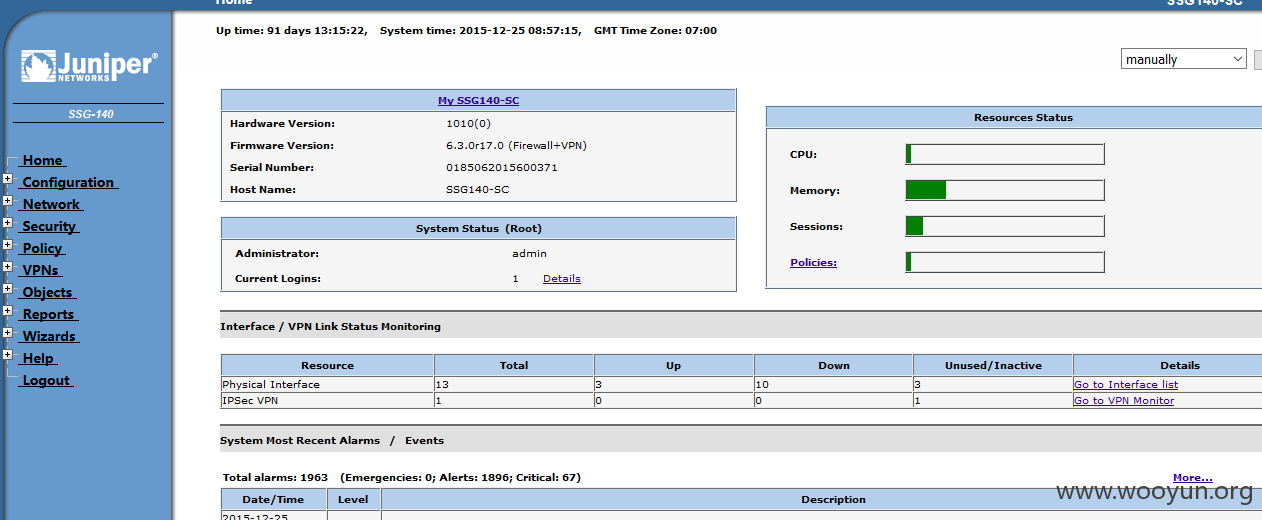Click the Policies usage bar
The height and width of the screenshot is (520, 1262).
[1005, 262]
